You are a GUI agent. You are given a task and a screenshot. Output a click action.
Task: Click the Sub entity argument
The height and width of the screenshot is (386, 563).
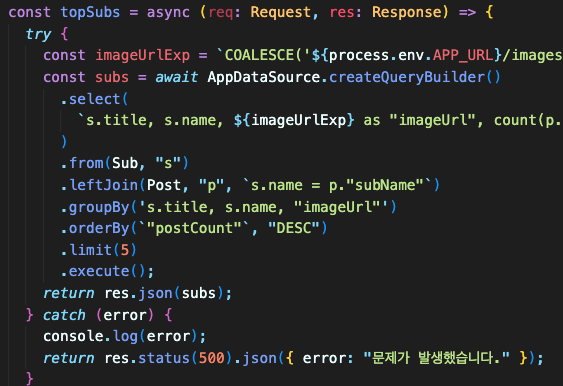(125, 163)
